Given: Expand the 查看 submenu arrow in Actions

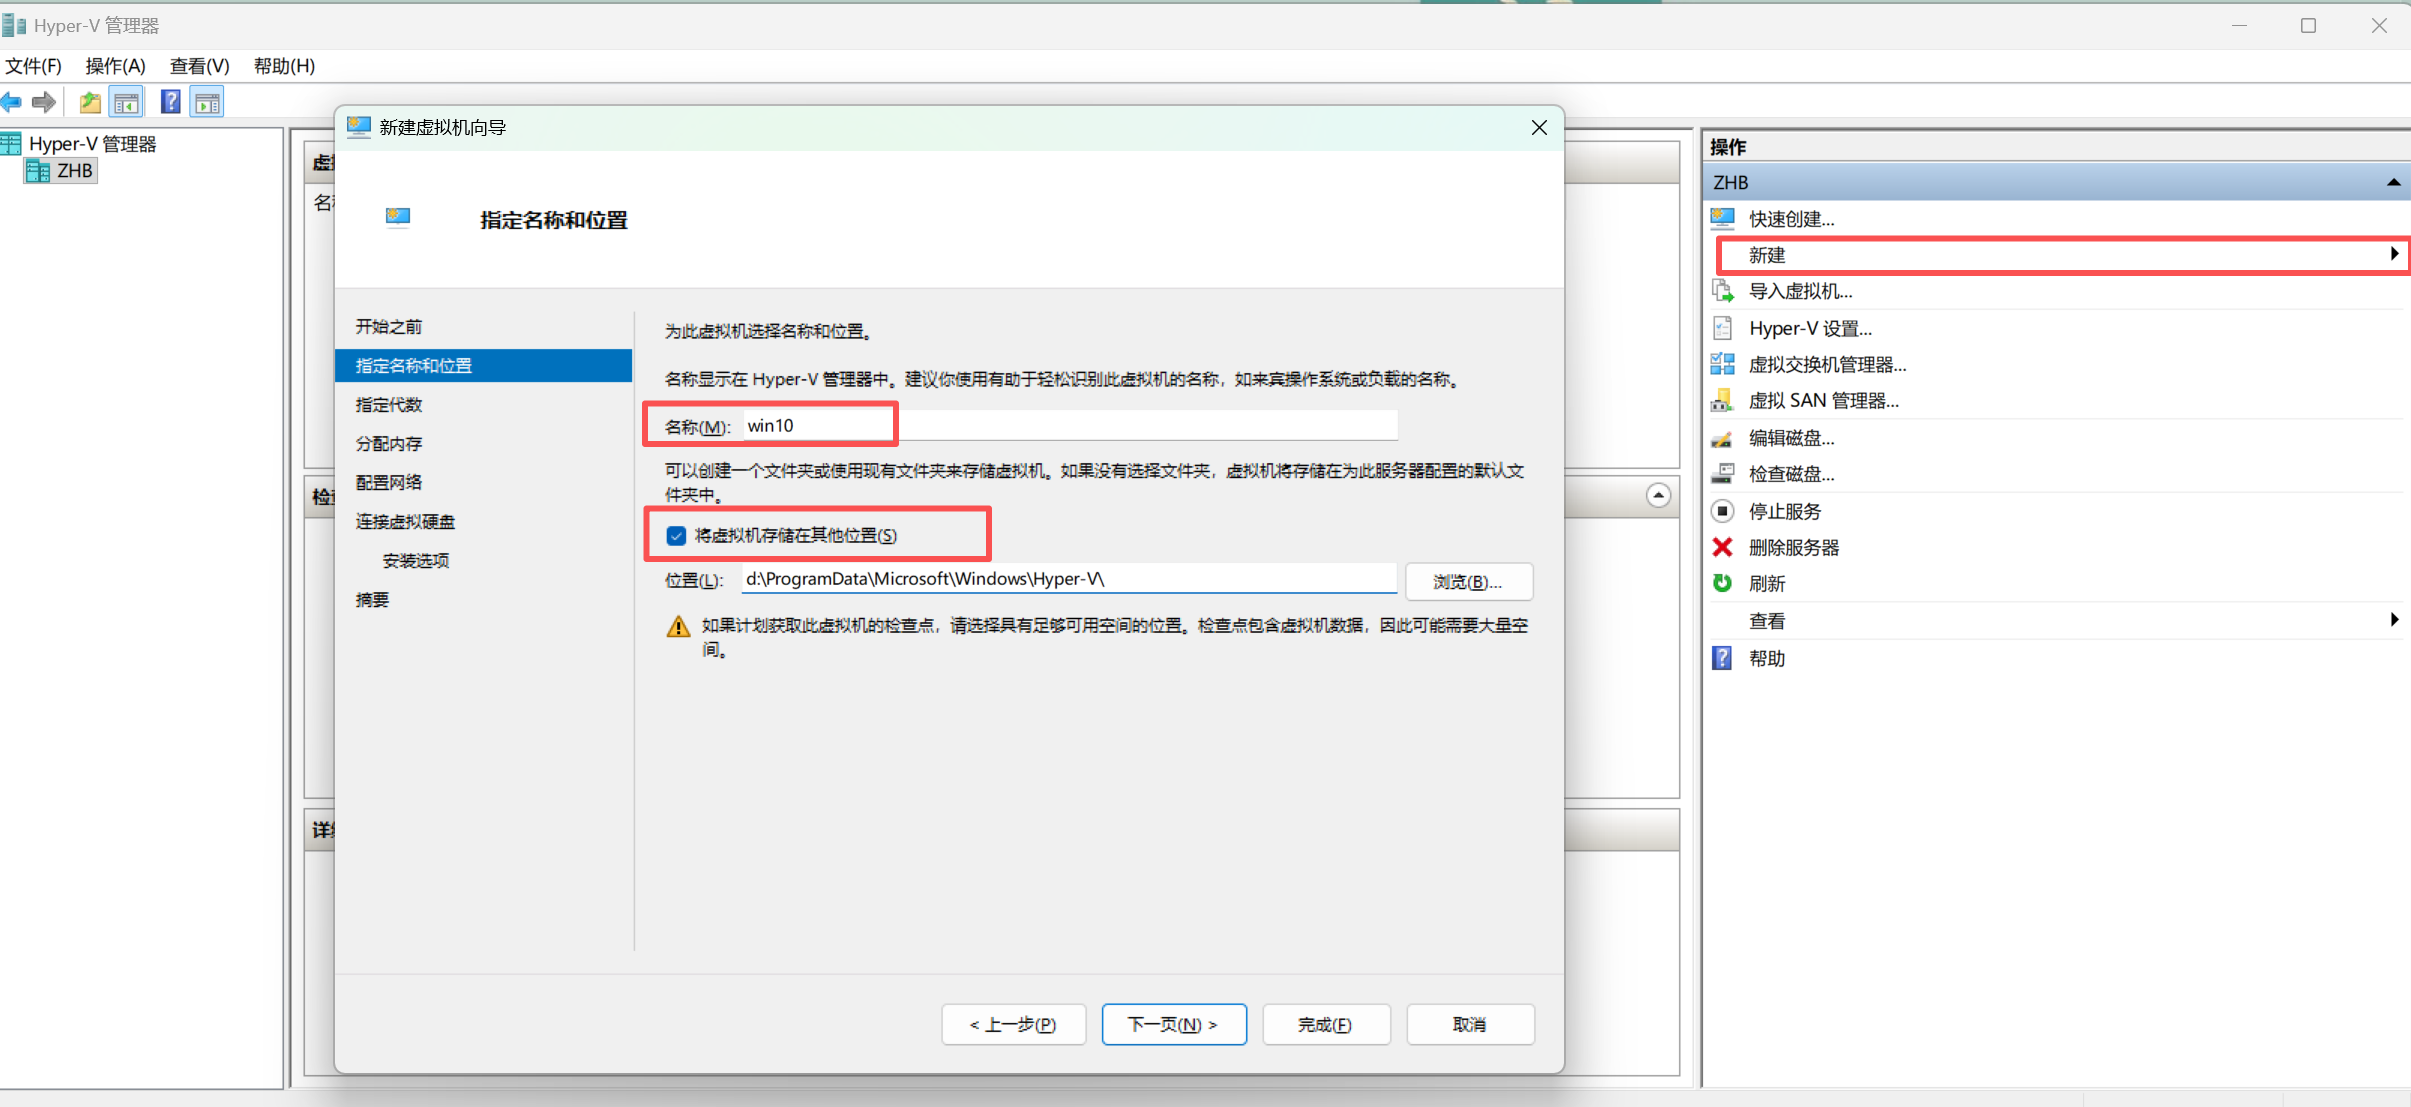Looking at the screenshot, I should (x=2393, y=620).
